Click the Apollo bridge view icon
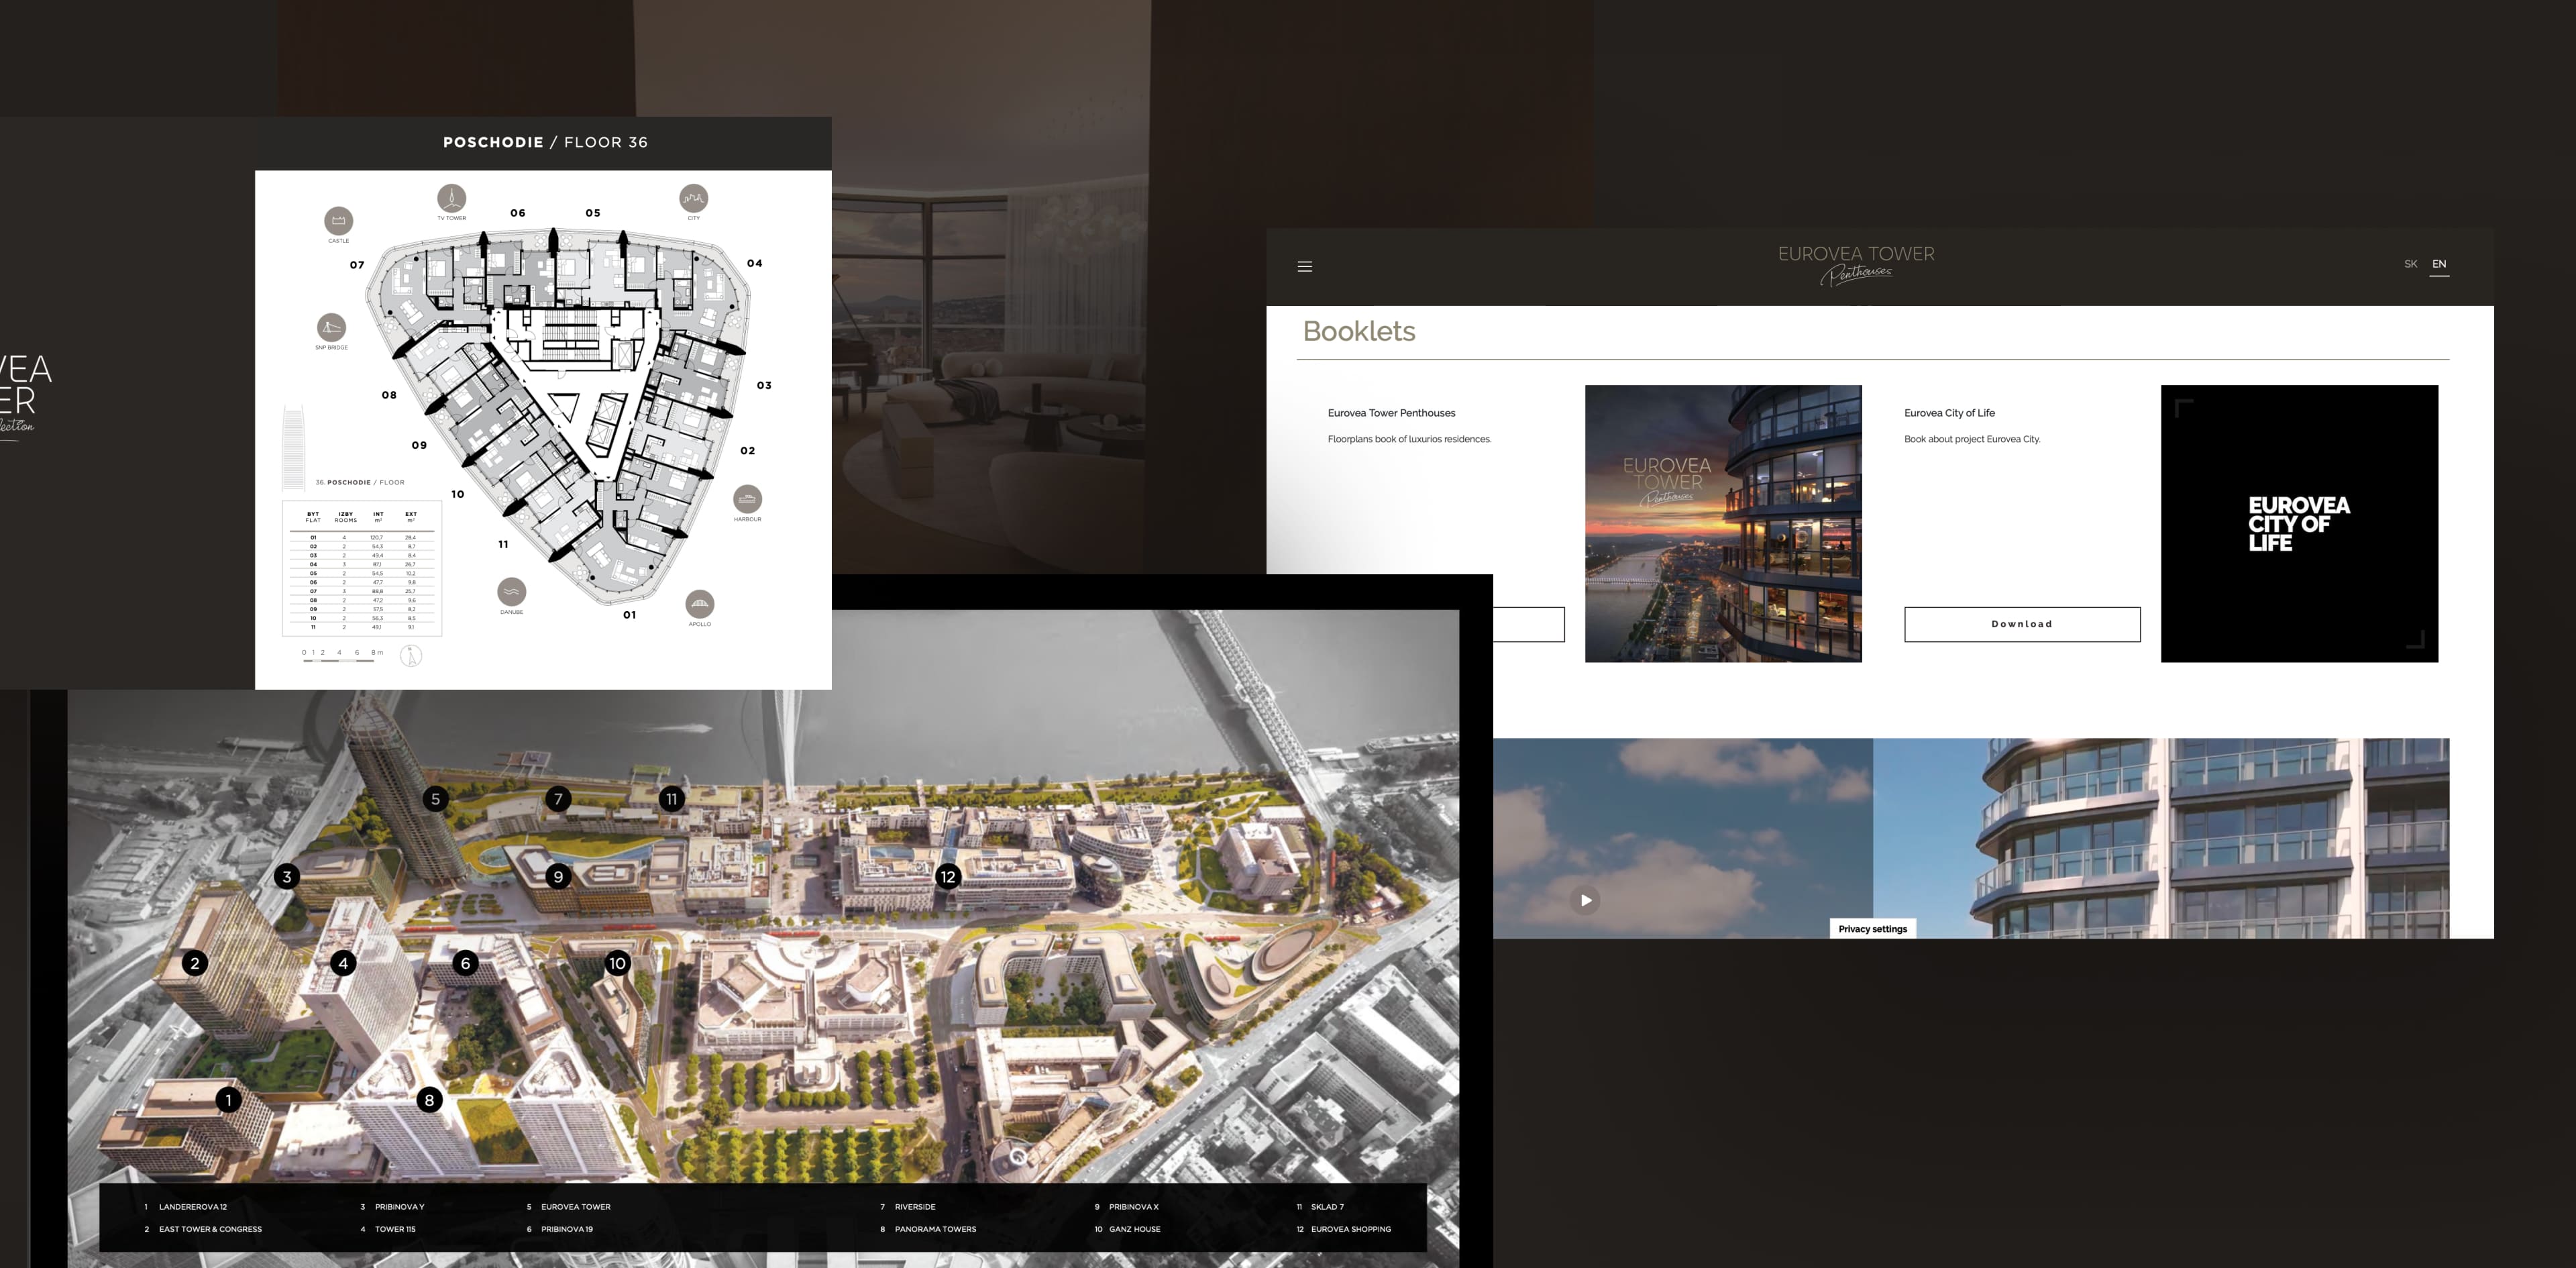 point(699,603)
